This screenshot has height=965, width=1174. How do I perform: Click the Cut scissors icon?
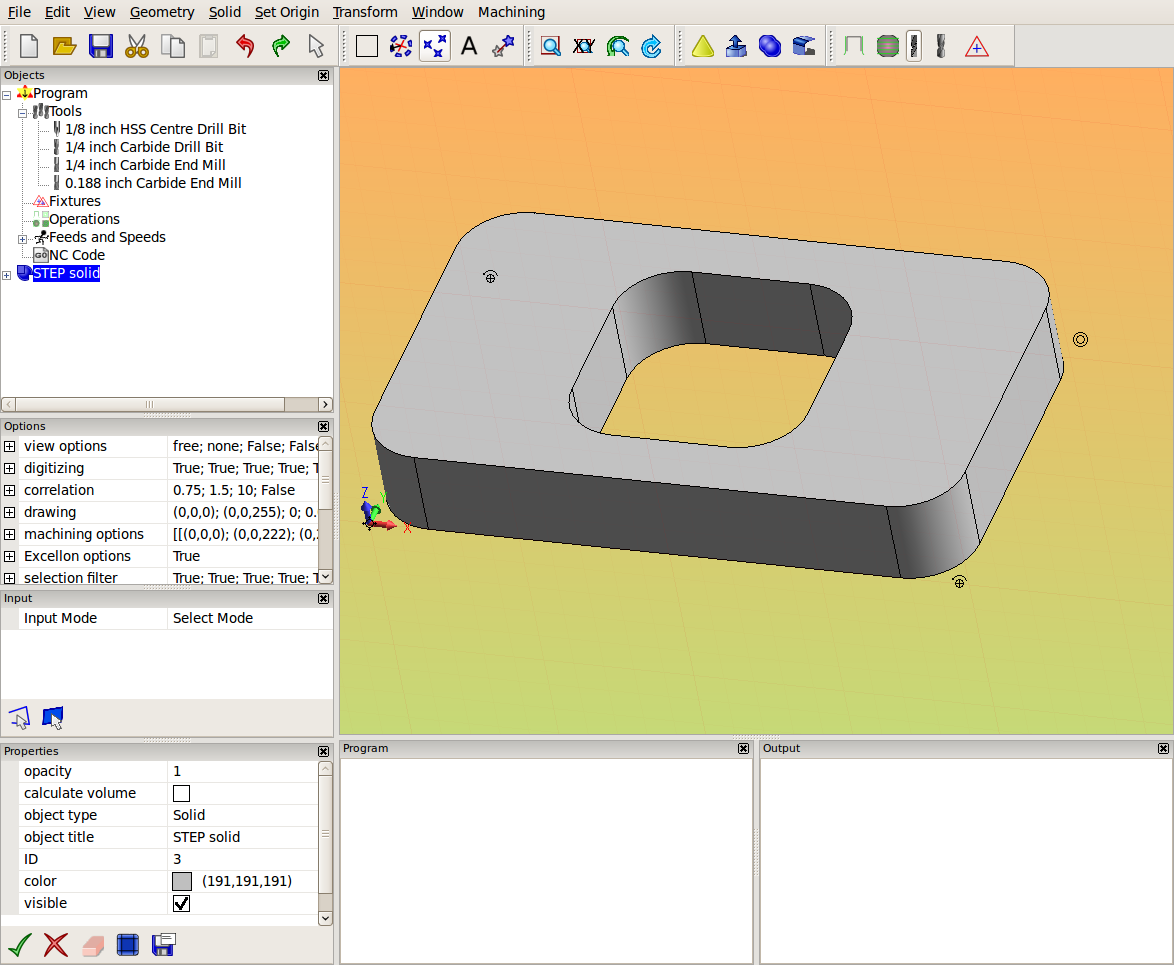pyautogui.click(x=136, y=46)
